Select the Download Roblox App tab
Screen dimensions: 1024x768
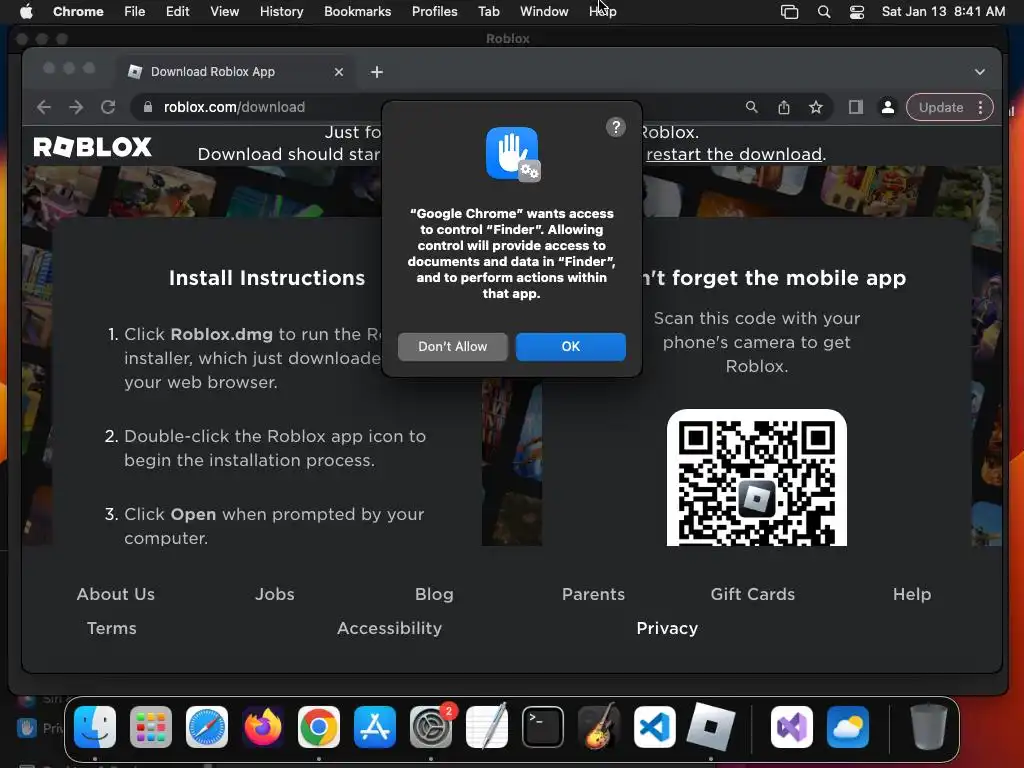pos(236,72)
